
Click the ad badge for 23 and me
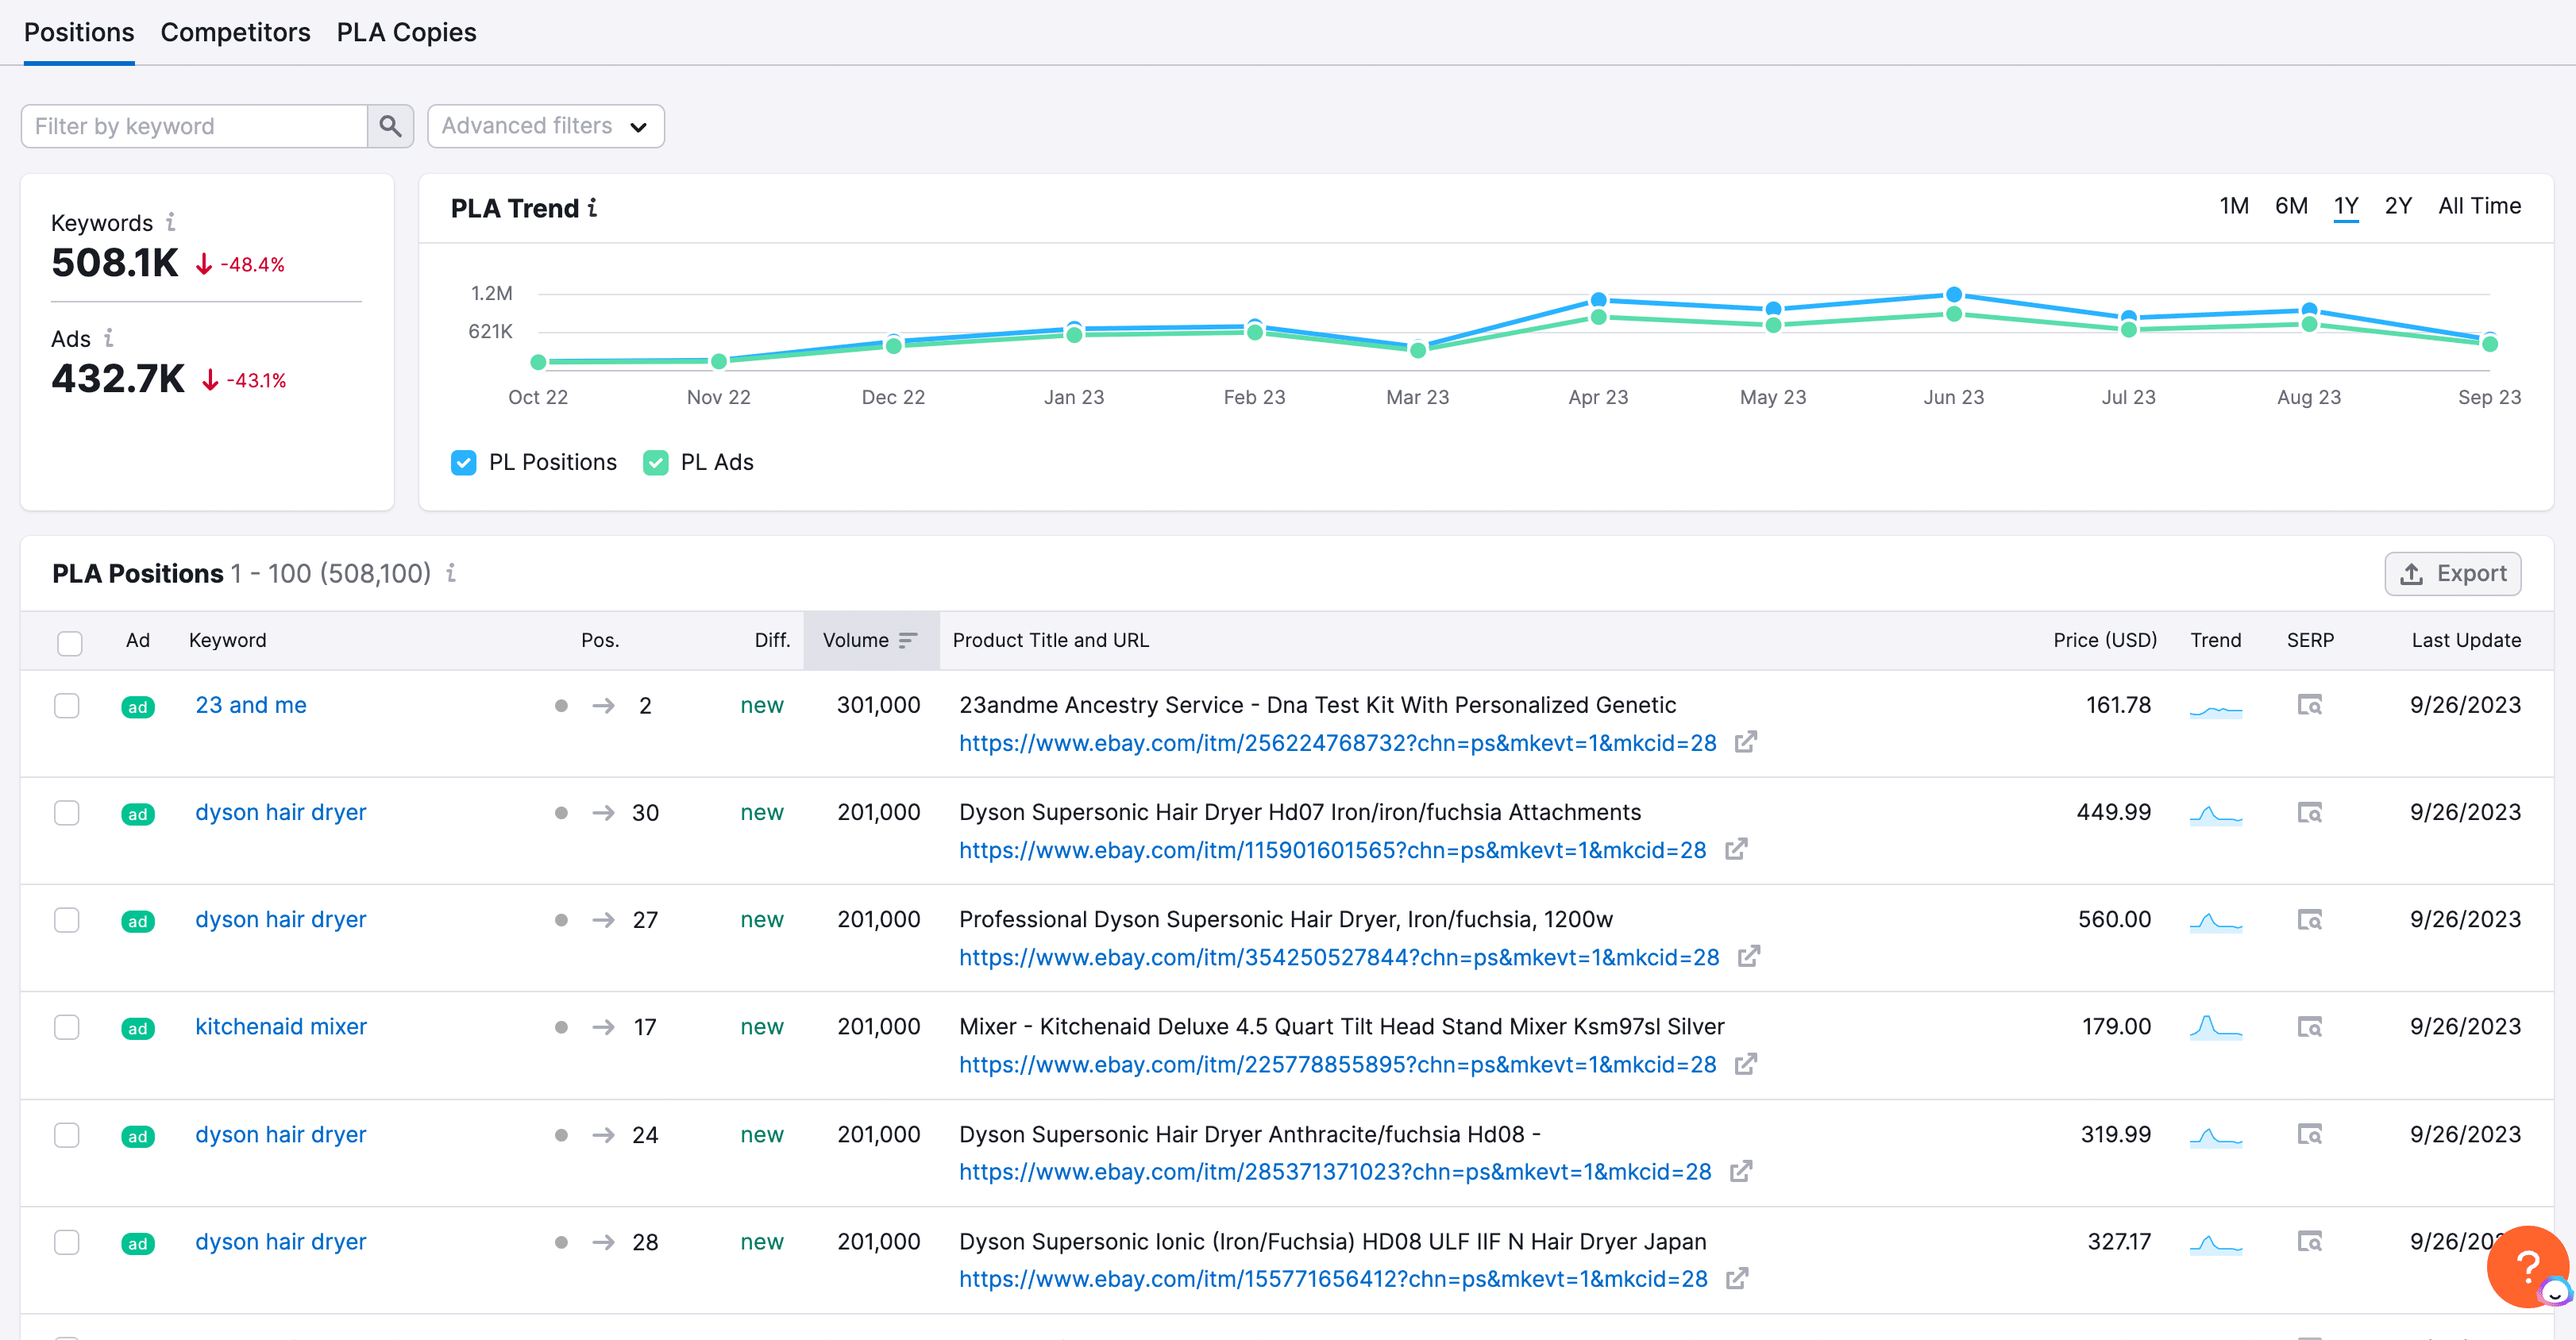(138, 707)
